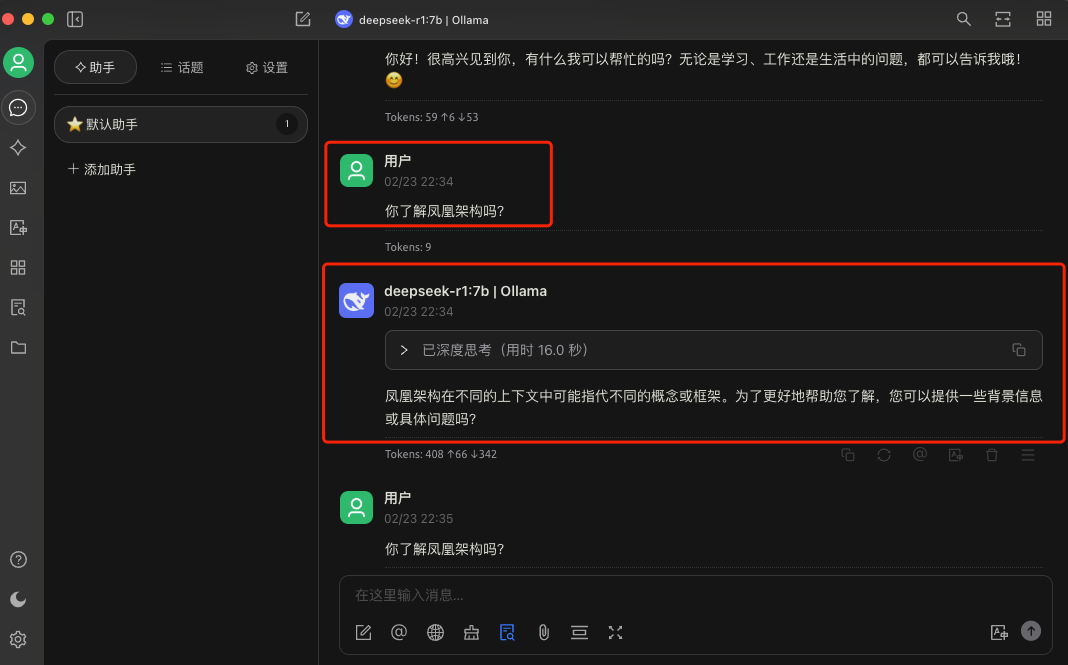Regenerate the deepseek reply
Image resolution: width=1068 pixels, height=665 pixels.
(x=884, y=454)
